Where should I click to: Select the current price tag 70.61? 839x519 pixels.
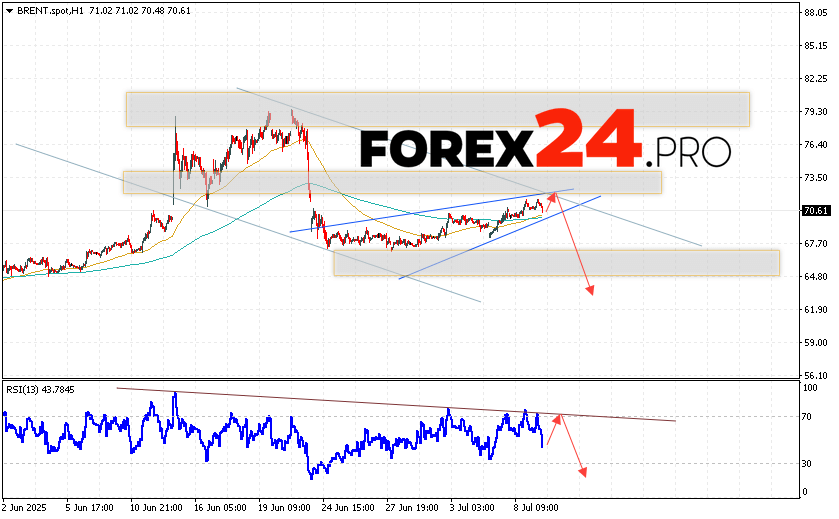tap(817, 210)
